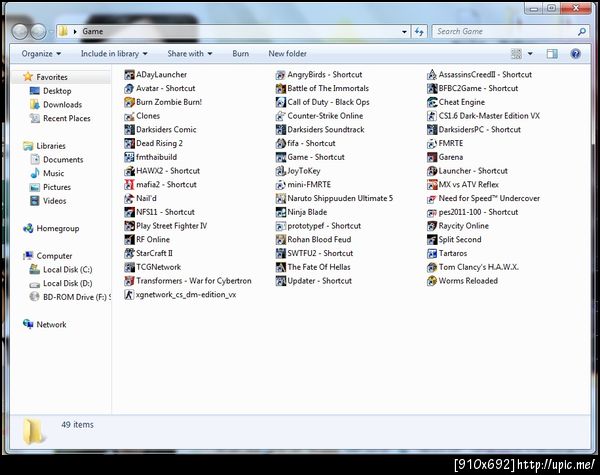Click the Call of Duty - Black Ops icon

pyautogui.click(x=280, y=102)
